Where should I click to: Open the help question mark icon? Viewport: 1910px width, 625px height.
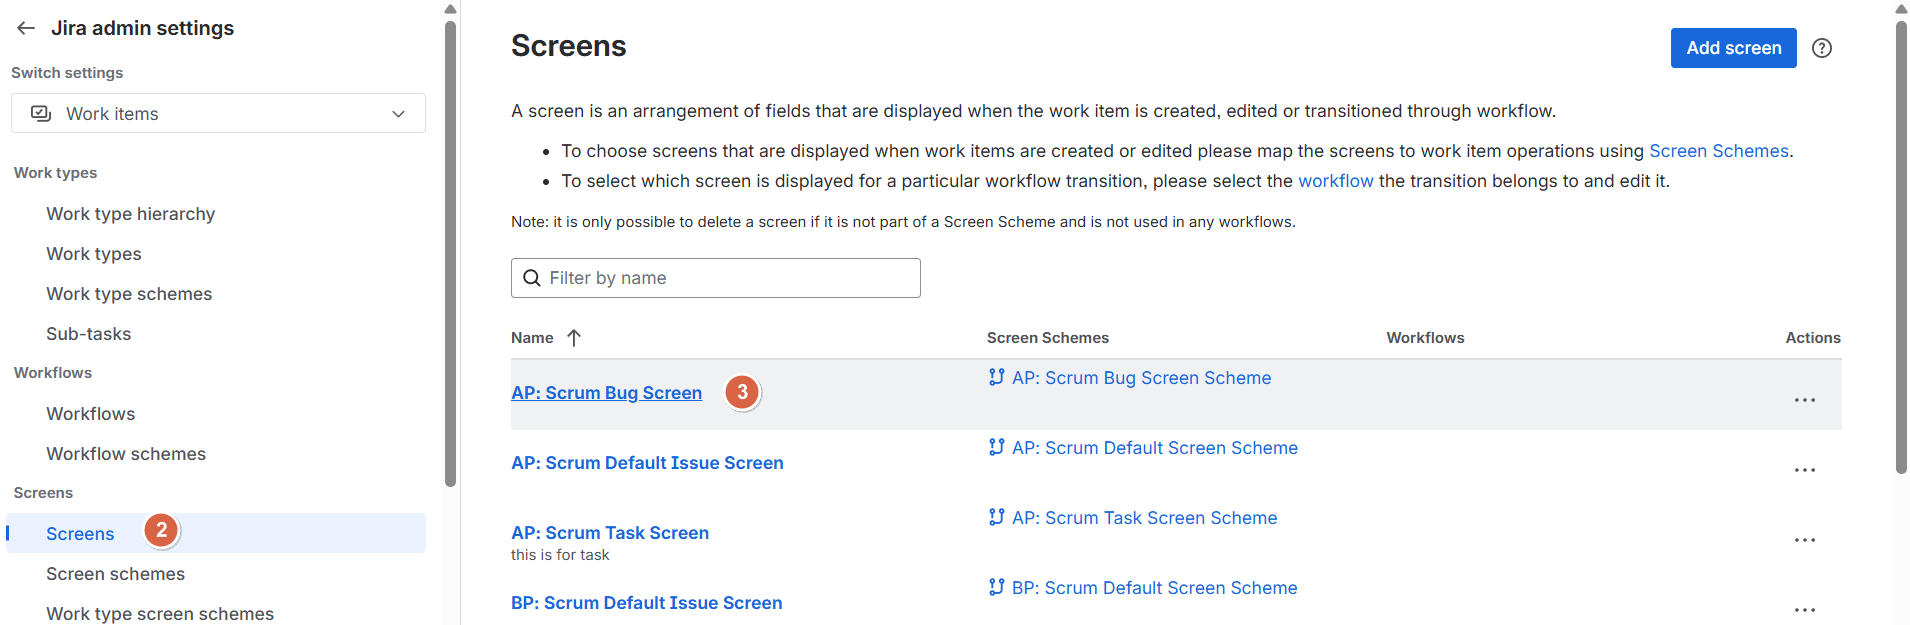point(1822,48)
